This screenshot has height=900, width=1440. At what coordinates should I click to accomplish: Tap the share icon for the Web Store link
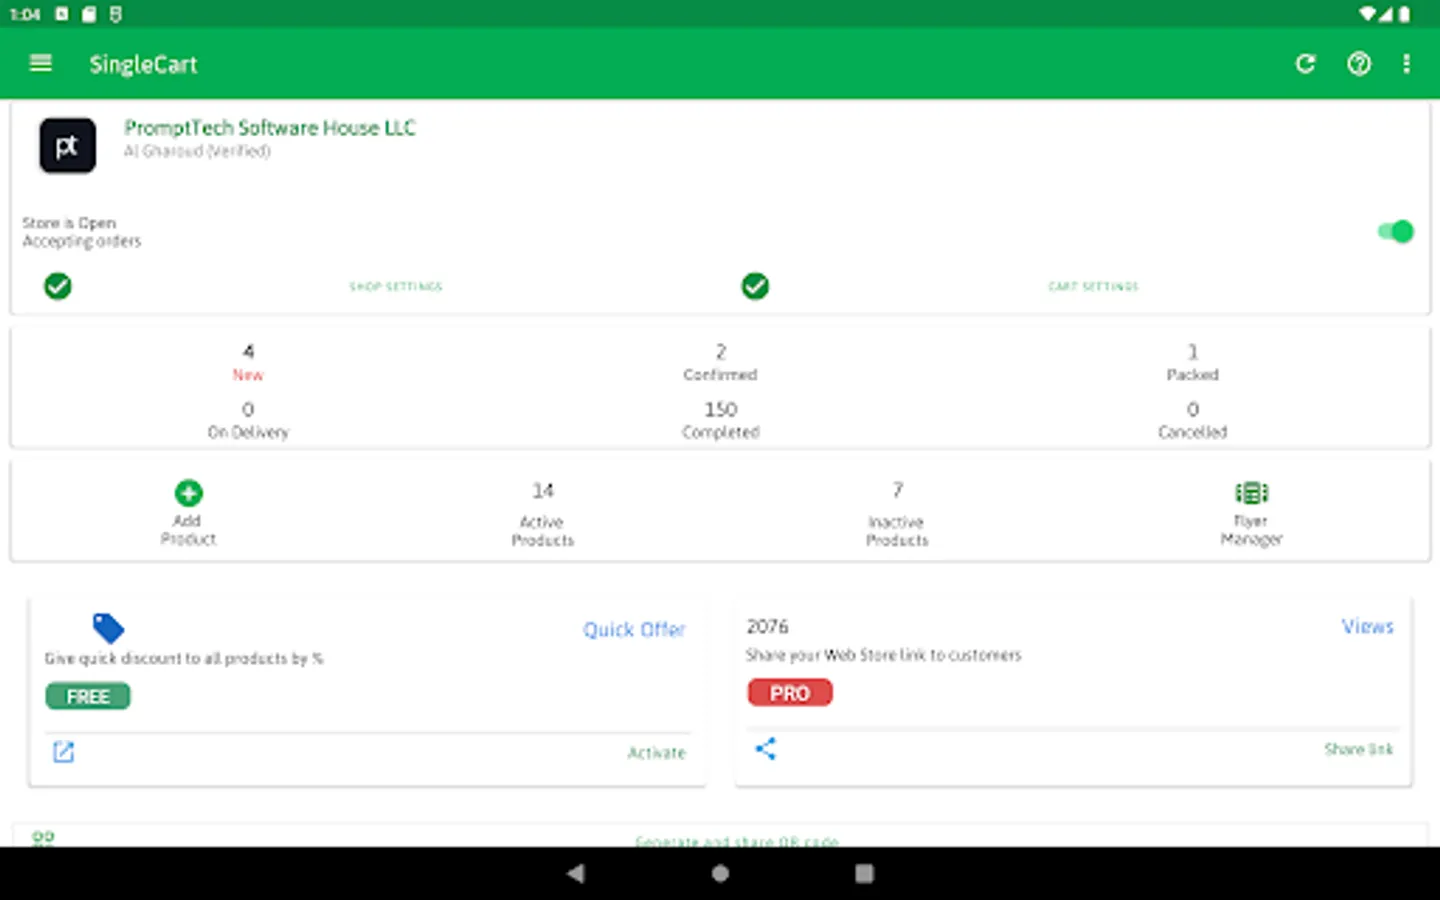click(x=766, y=749)
